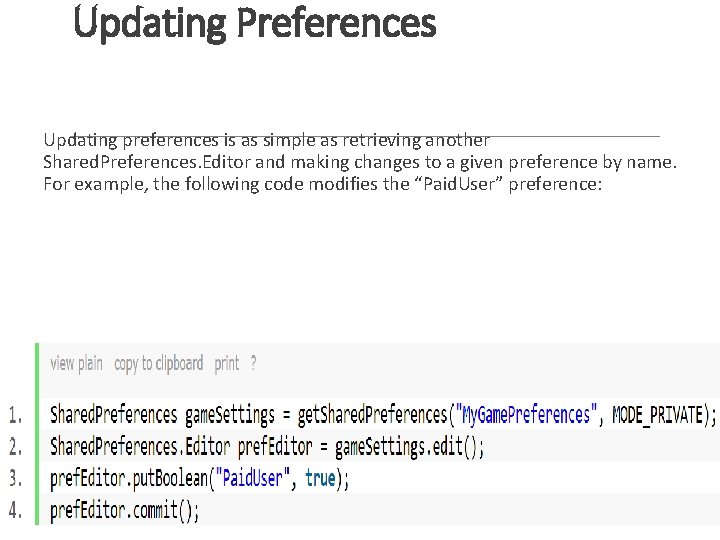Click line number 3 in the code gutter
720x540 pixels.
(x=17, y=478)
